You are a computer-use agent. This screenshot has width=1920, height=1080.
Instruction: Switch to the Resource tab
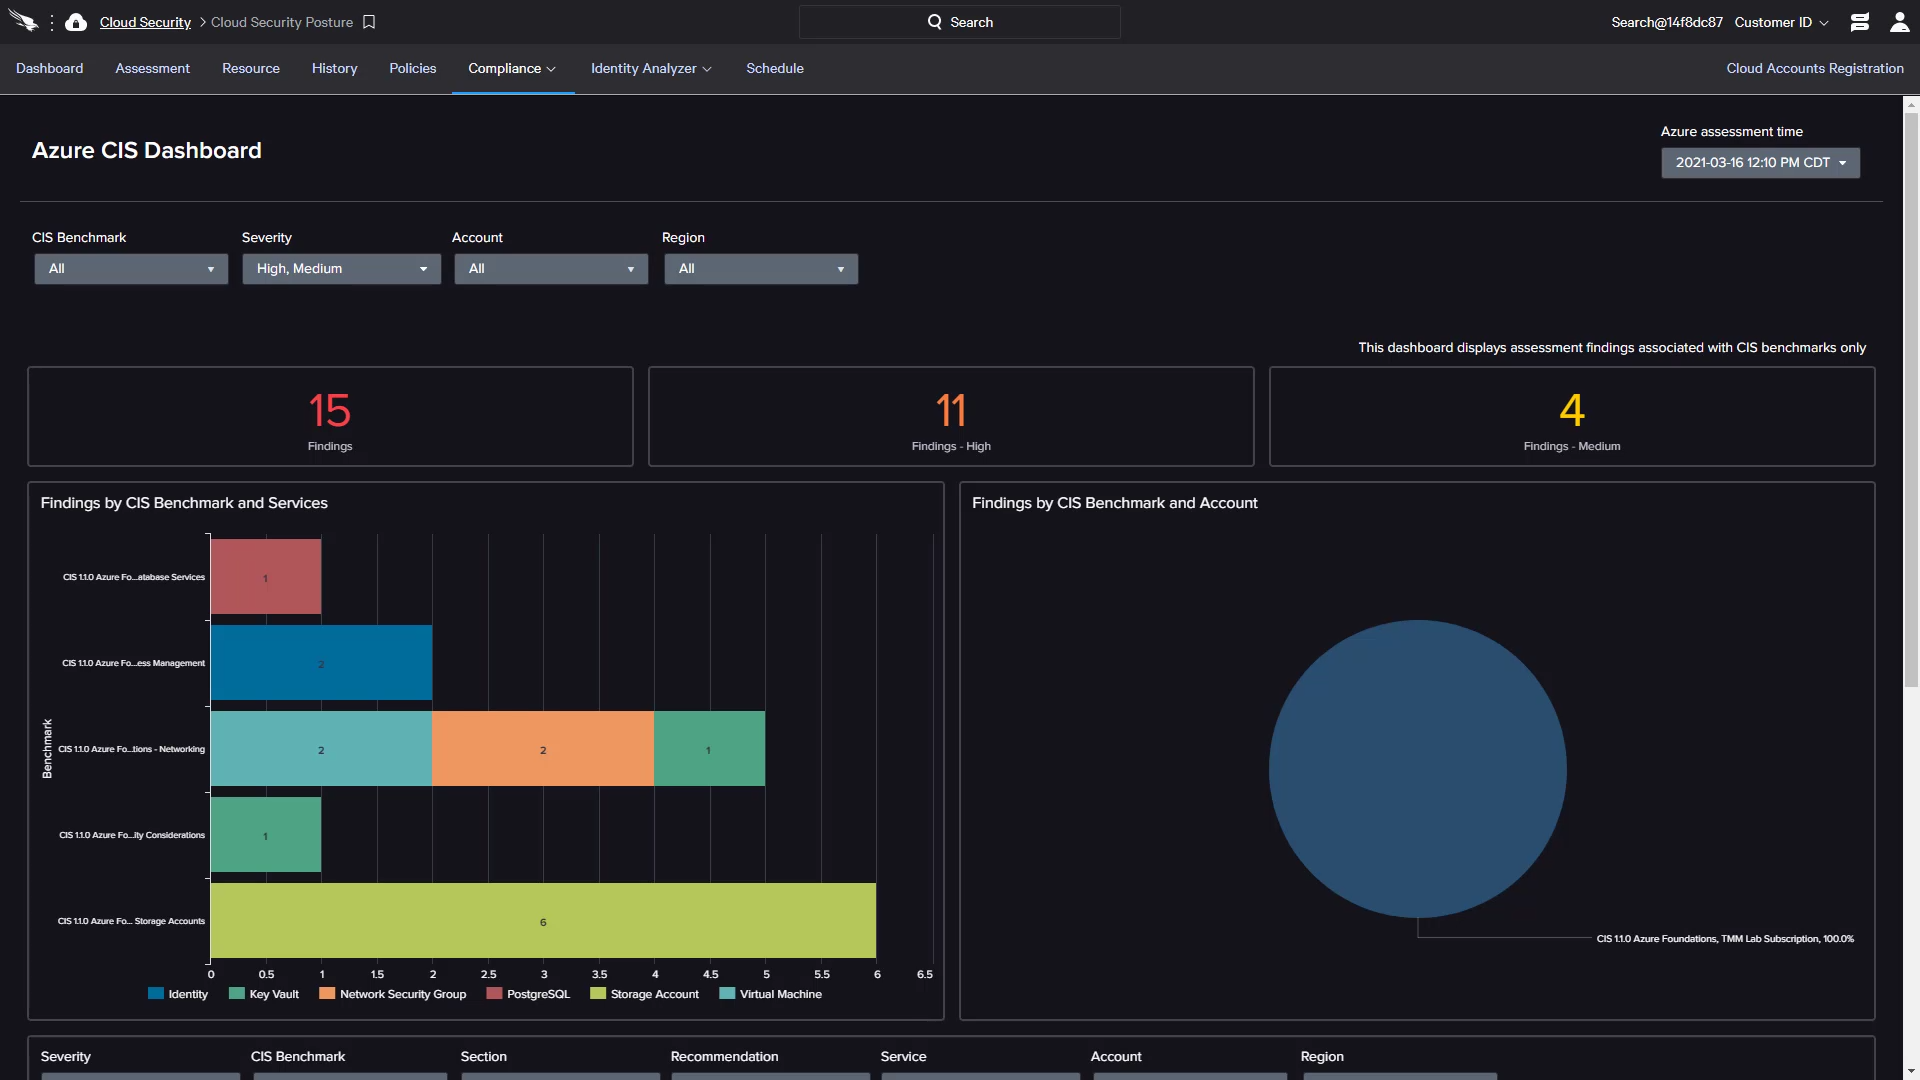251,68
